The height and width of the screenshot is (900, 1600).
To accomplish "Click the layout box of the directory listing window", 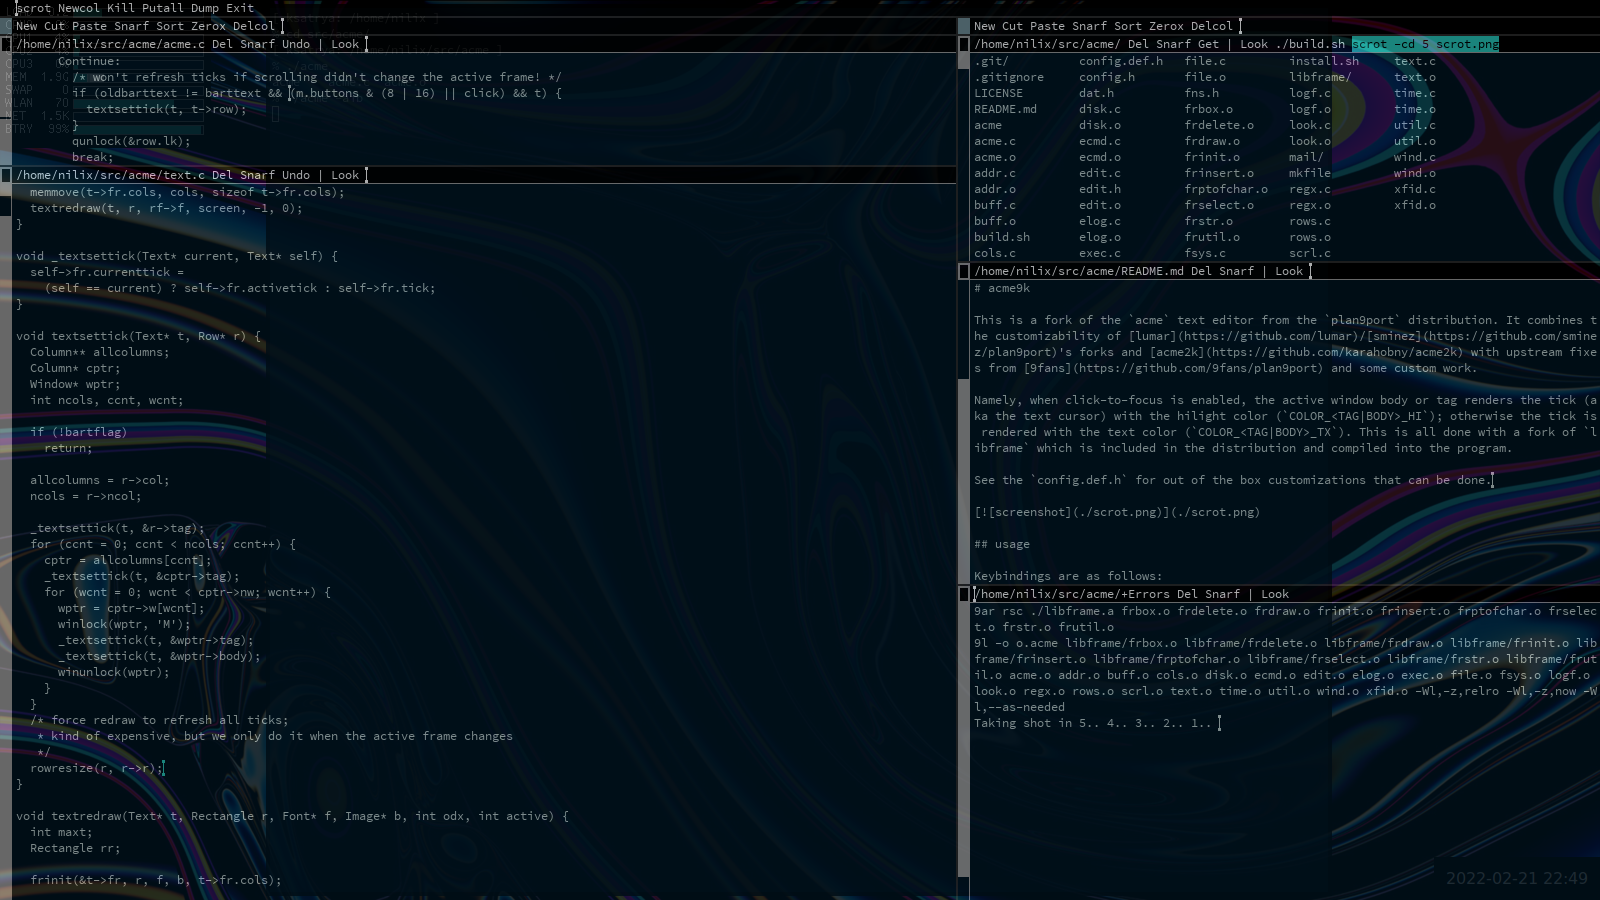I will [964, 44].
